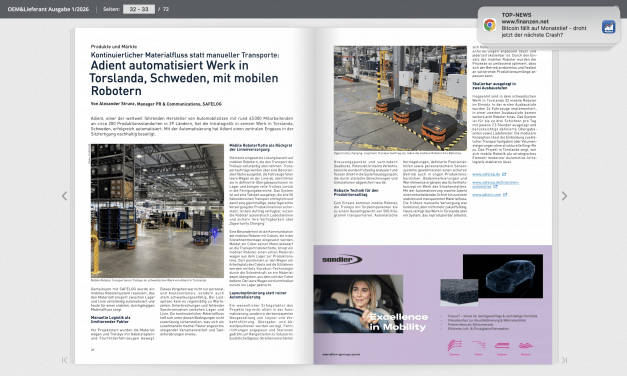
Task: Click subheading 'Robuste Technik für den Produktionsalltag'
Action: 356,192
